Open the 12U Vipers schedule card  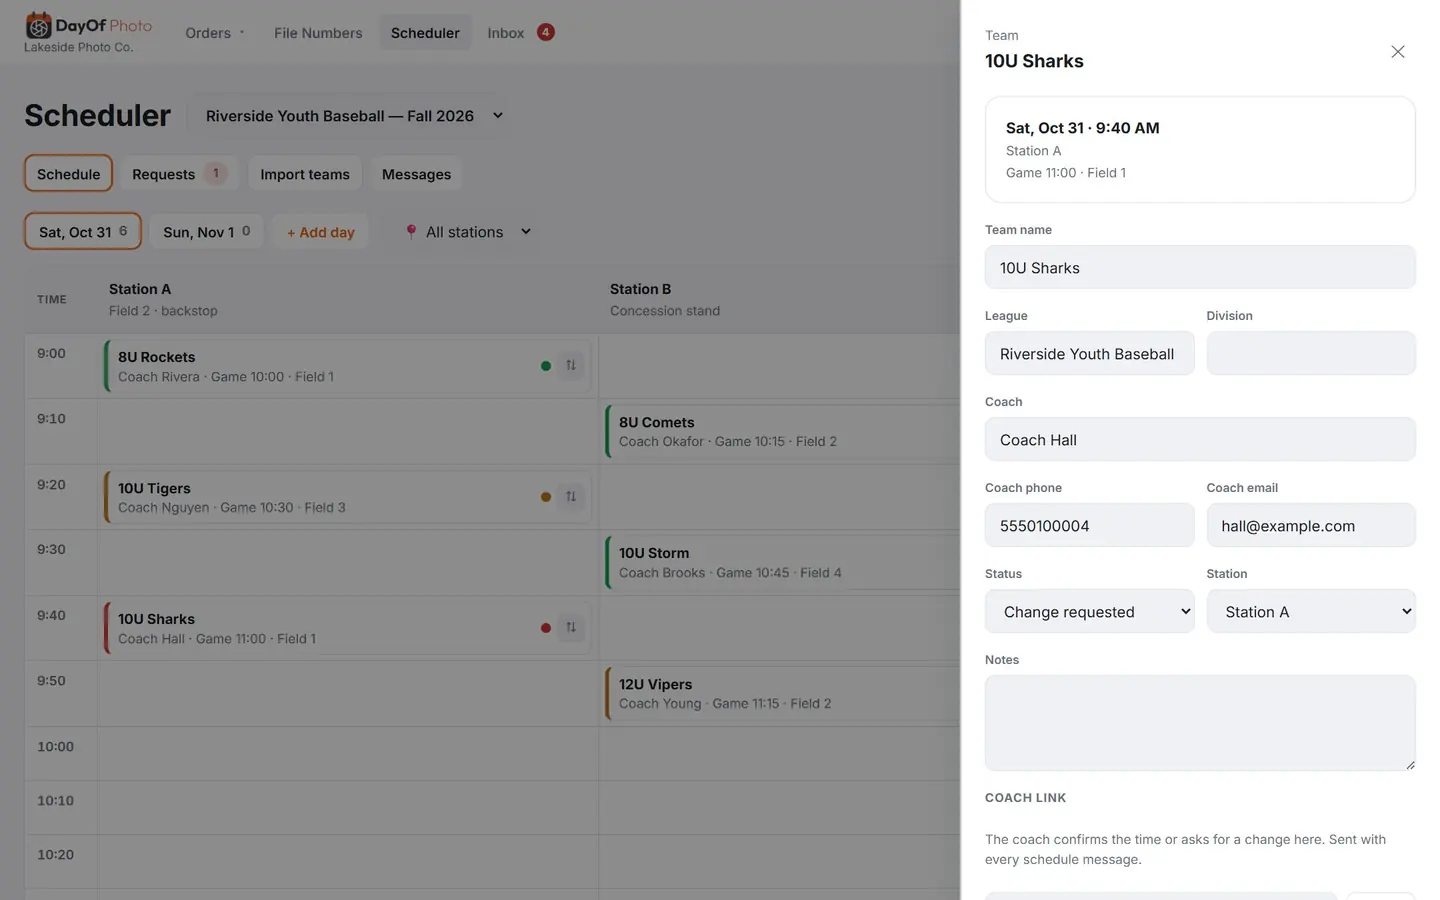[x=782, y=693]
